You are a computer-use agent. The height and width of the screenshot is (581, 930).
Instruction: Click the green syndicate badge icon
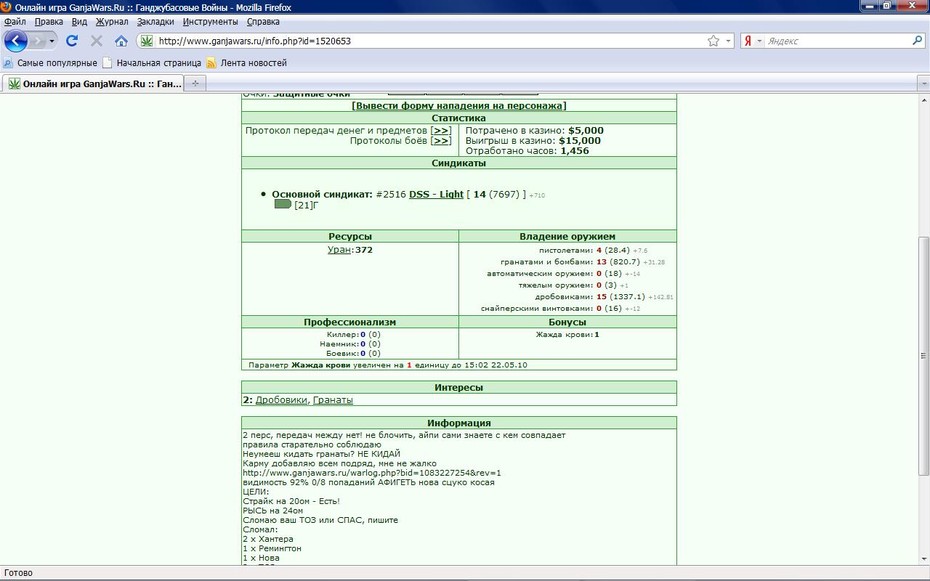[x=283, y=204]
